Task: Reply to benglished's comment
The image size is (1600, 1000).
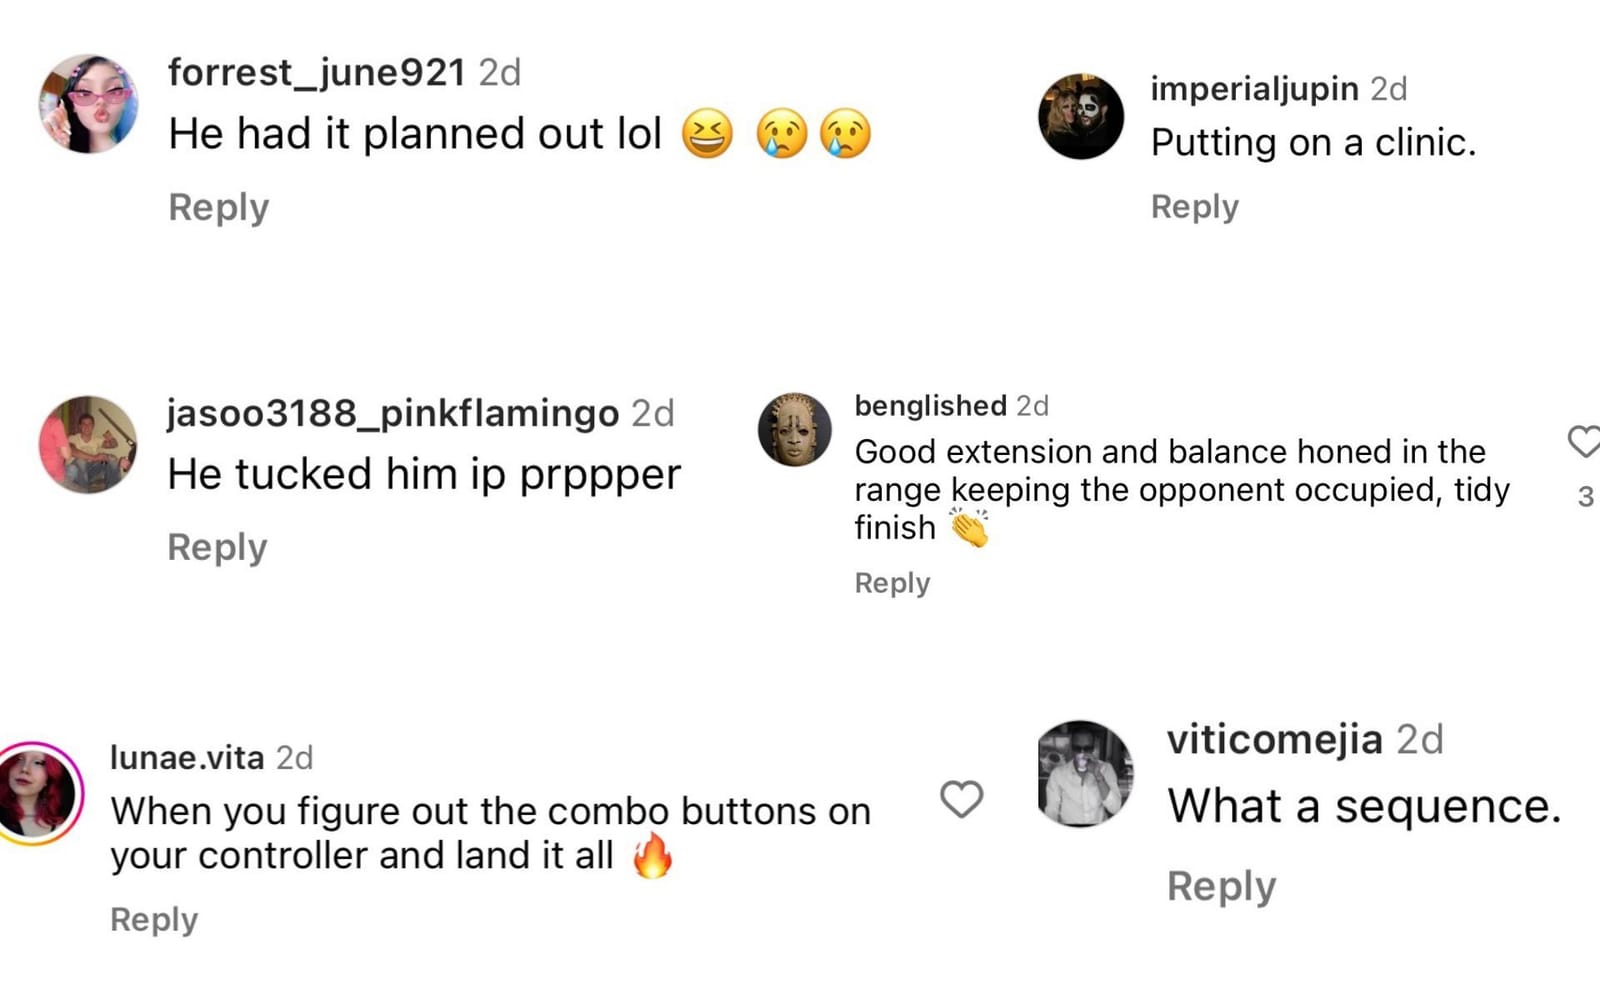Action: [892, 583]
